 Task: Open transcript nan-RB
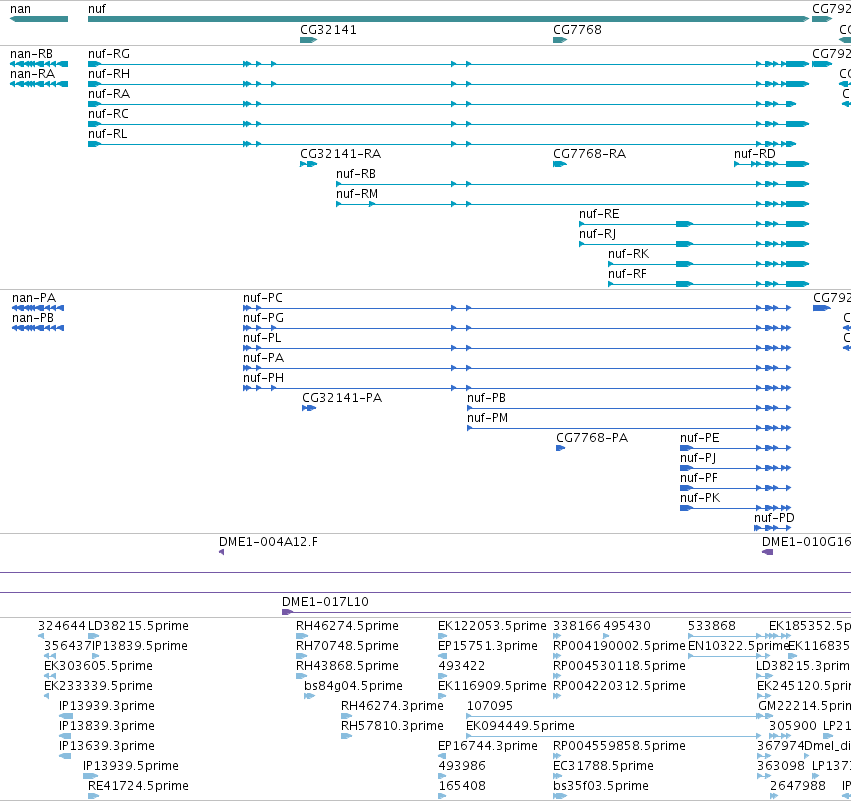tap(31, 54)
